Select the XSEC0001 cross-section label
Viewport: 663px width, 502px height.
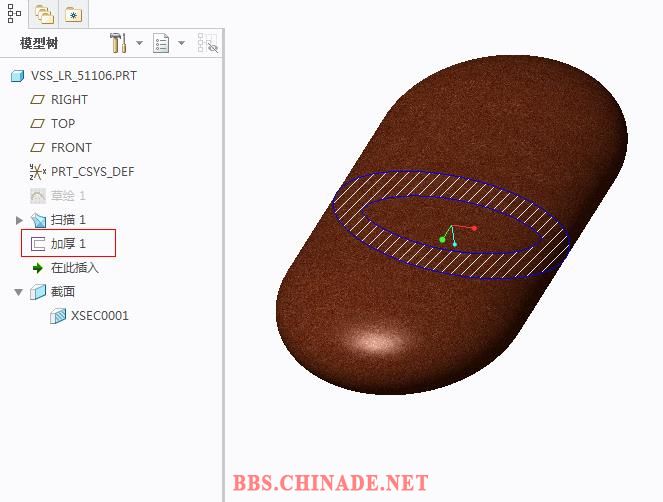pos(99,315)
